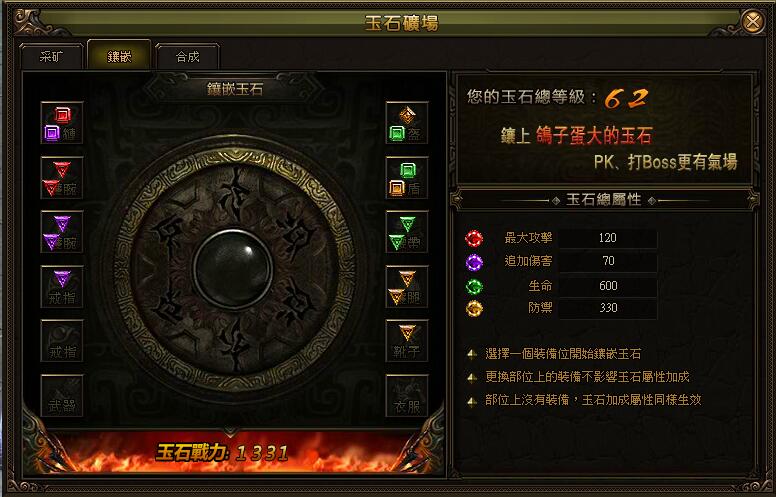Viewport: 776px width, 497px height.
Task: Select the 盾 shield slot
Action: 407,178
